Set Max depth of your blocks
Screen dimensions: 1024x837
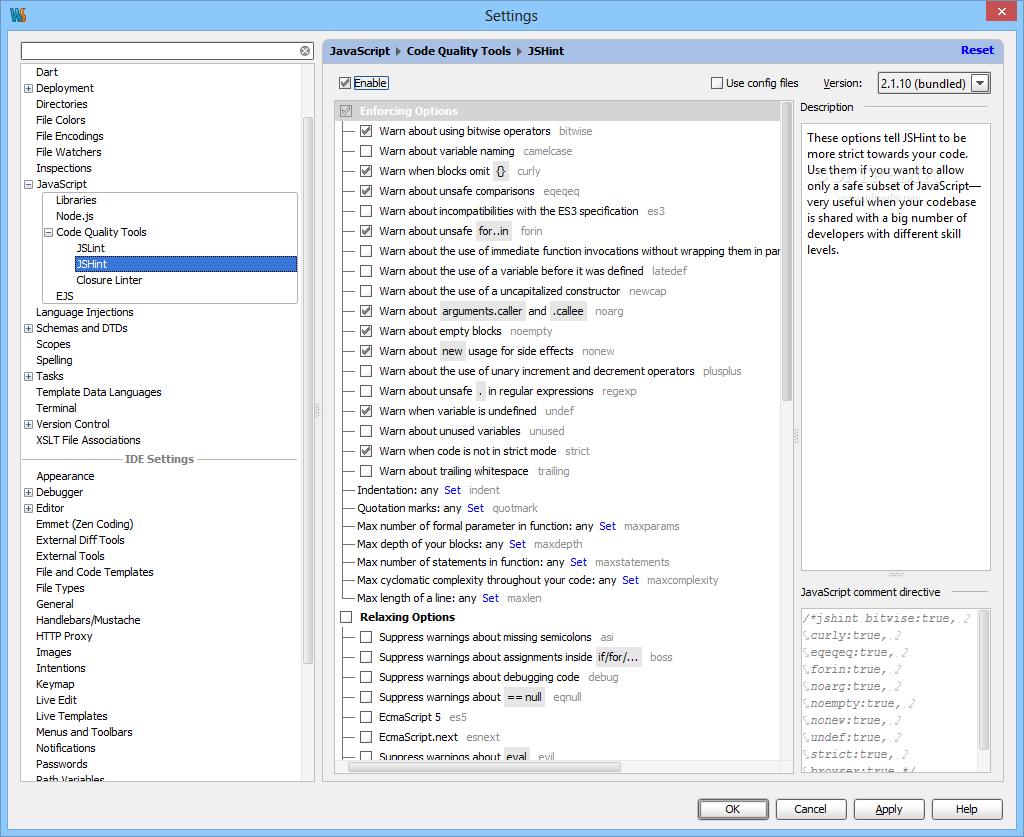coord(517,544)
